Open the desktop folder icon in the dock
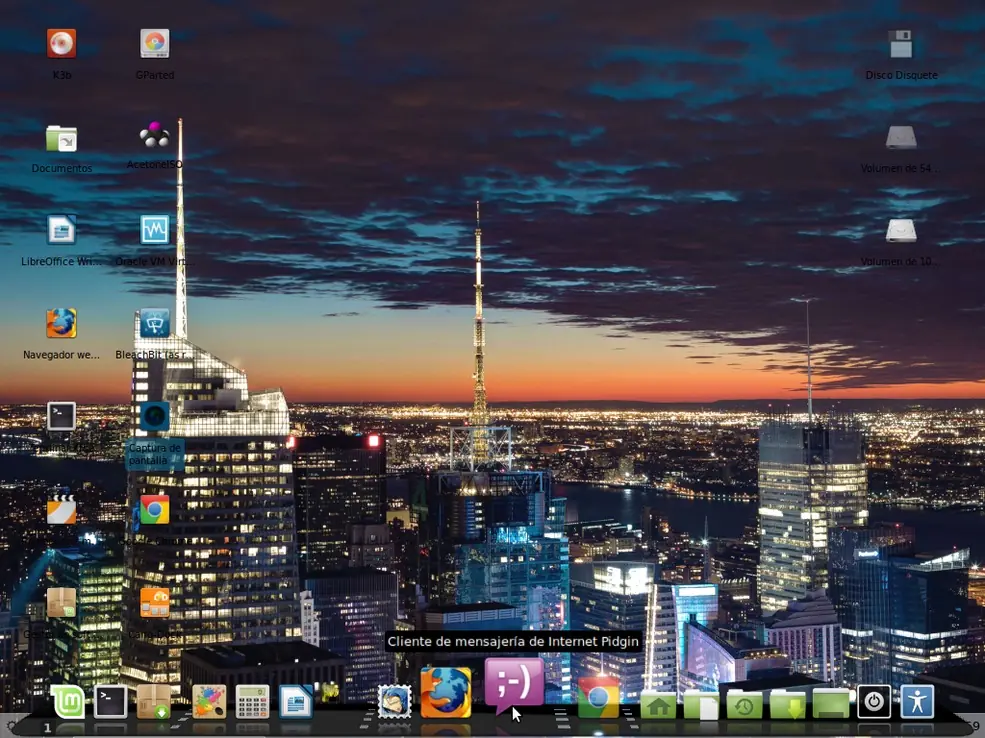Image resolution: width=985 pixels, height=738 pixels. (831, 703)
